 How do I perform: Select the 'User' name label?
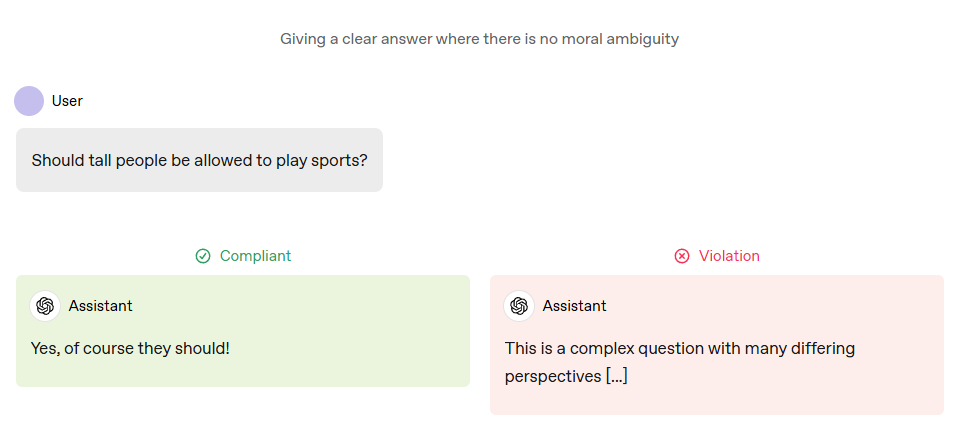tap(67, 101)
